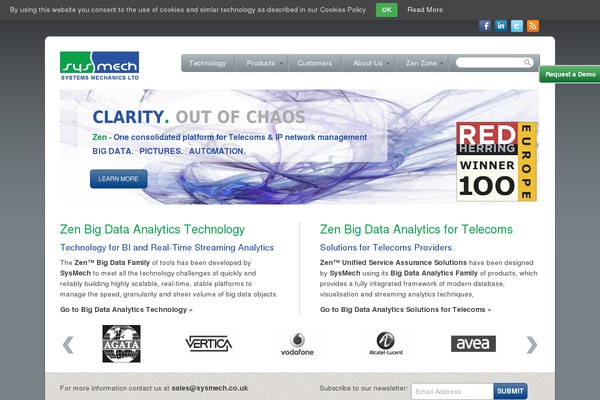600x400 pixels.
Task: Click the SysMech logo
Action: point(99,66)
